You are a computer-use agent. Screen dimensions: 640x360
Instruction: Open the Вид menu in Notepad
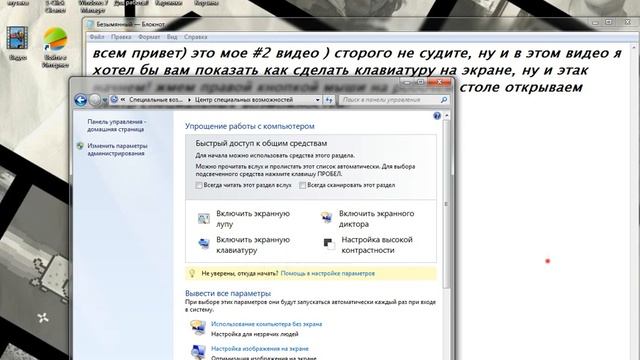click(x=172, y=37)
